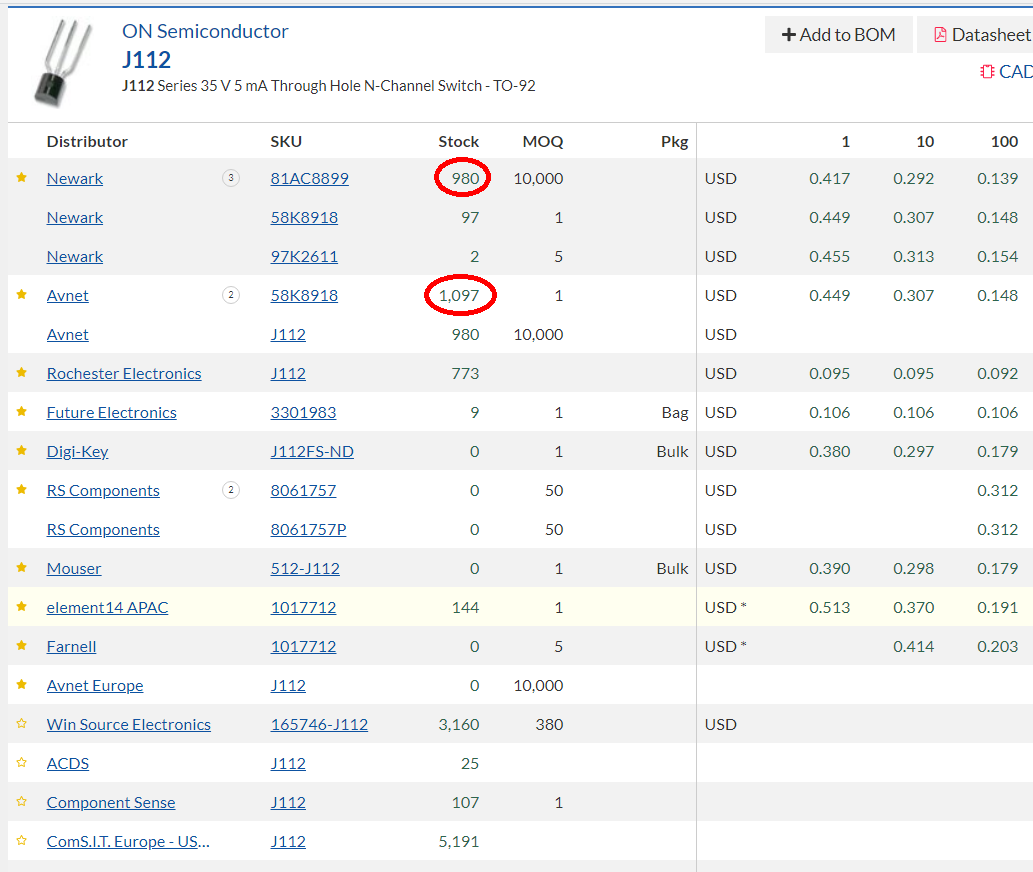Expand Avnet's 2 grouped offers badge
Screen dimensions: 1033x872
(x=231, y=295)
